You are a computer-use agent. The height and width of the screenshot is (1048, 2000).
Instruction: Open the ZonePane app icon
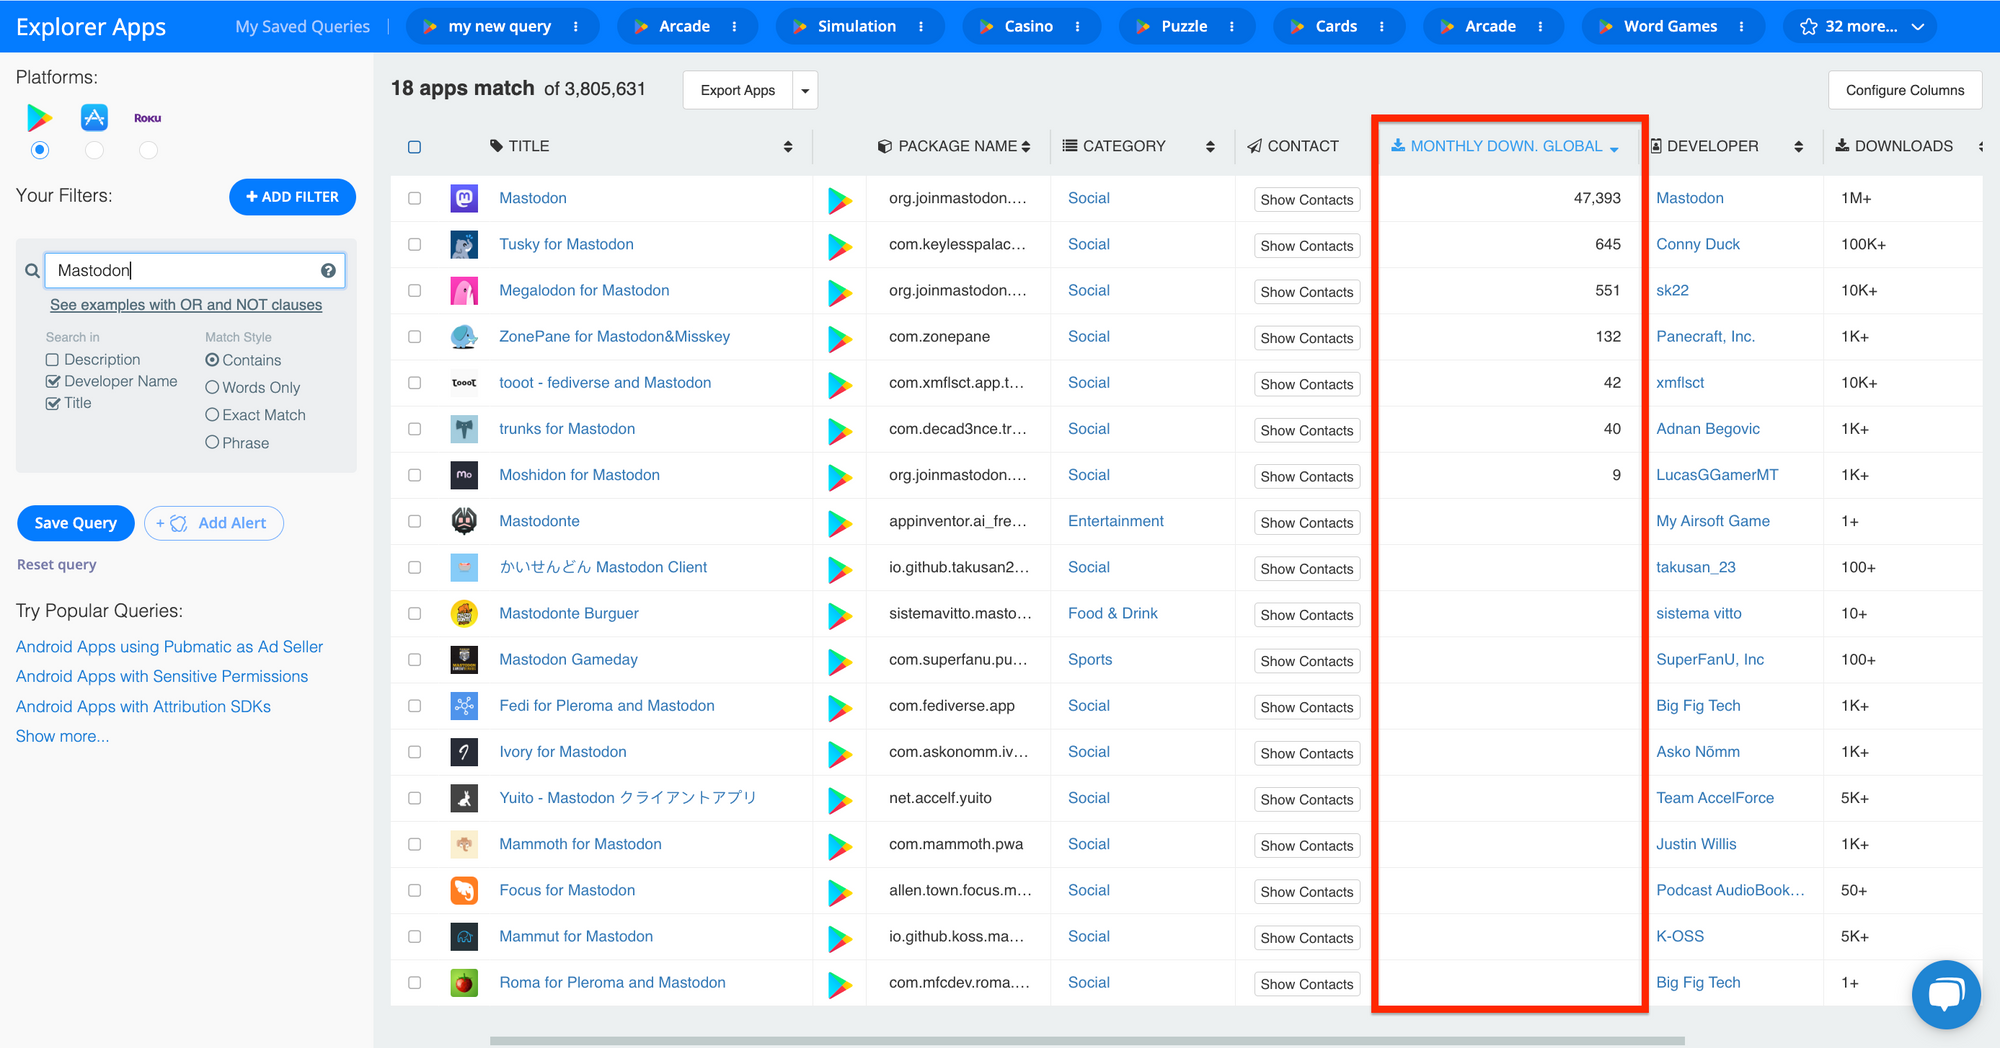pos(464,337)
